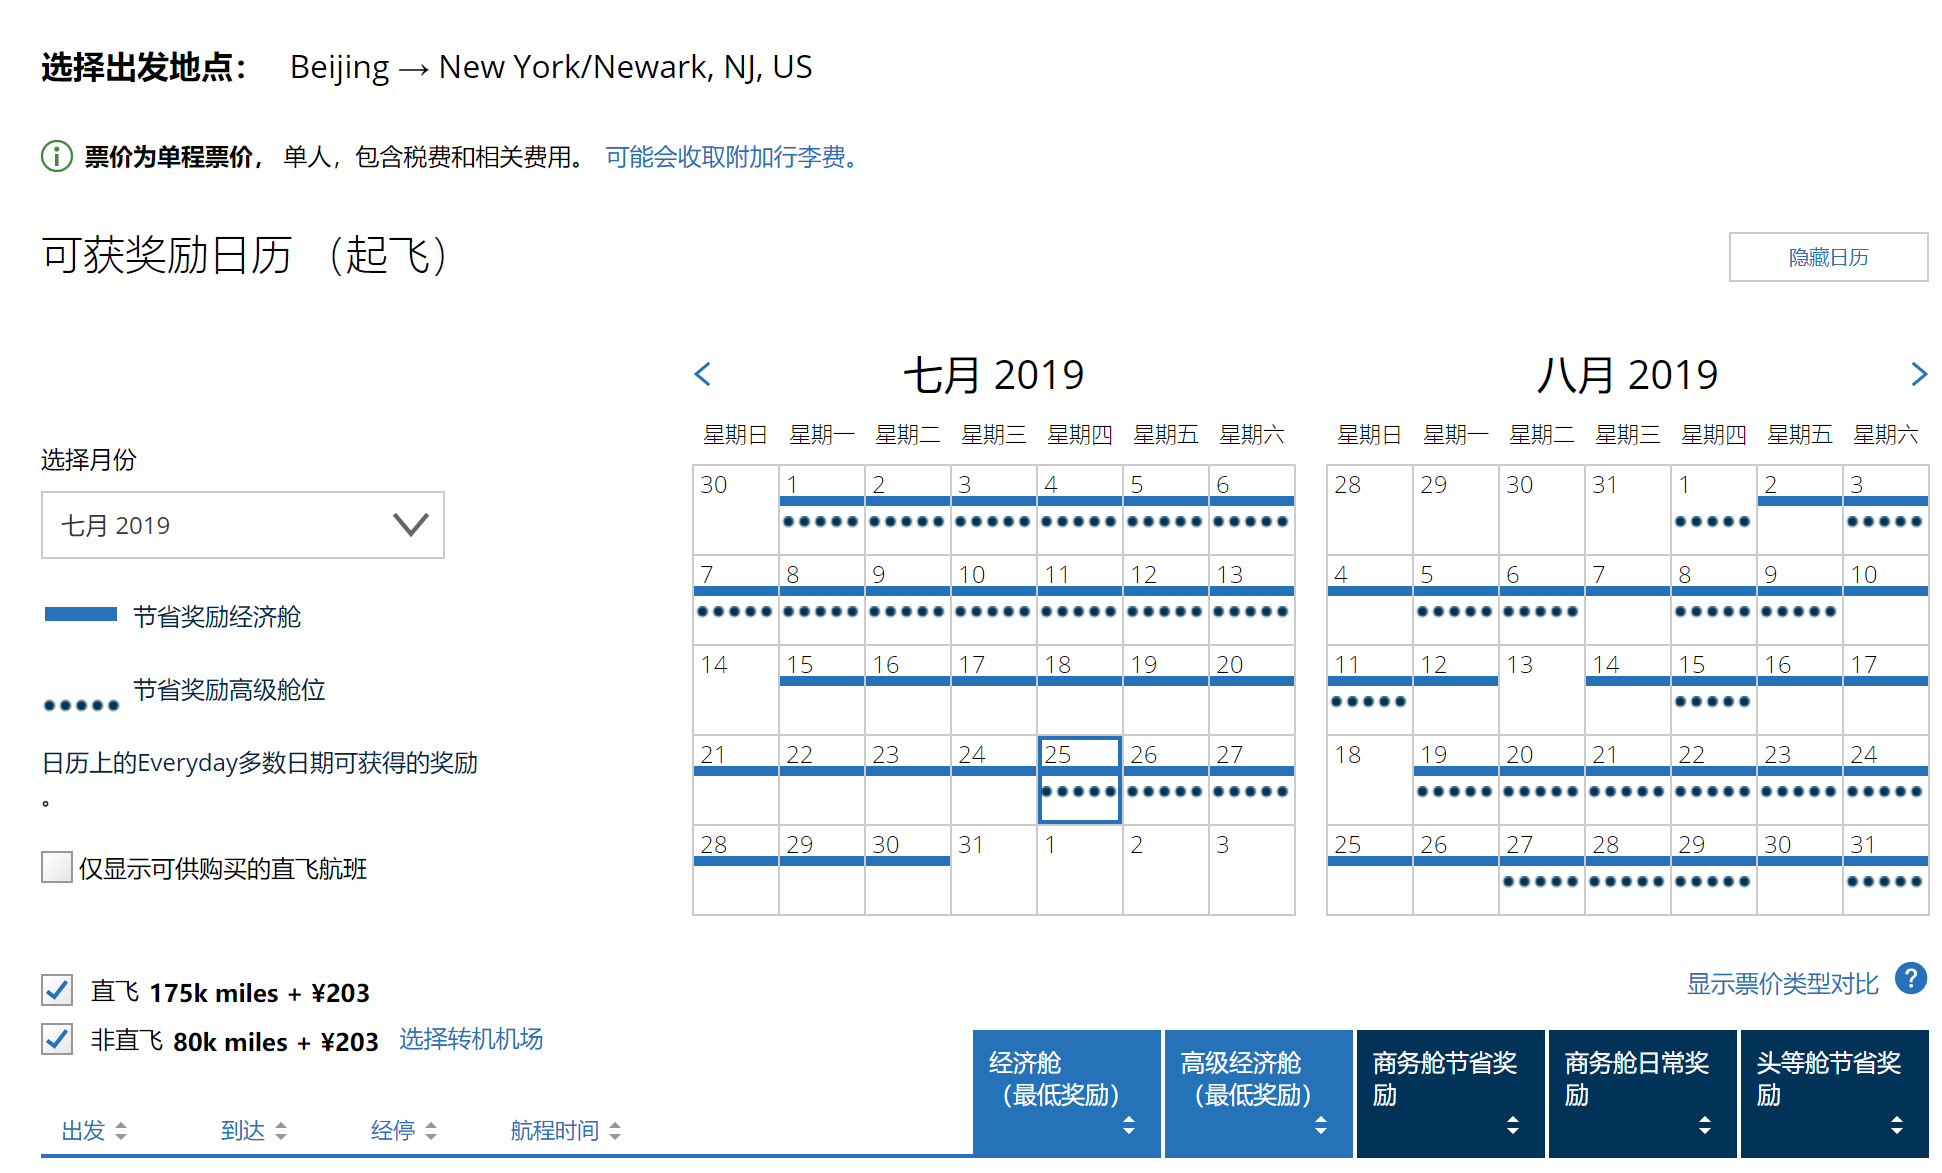
Task: Go to next month with right arrow
Action: 1918,374
